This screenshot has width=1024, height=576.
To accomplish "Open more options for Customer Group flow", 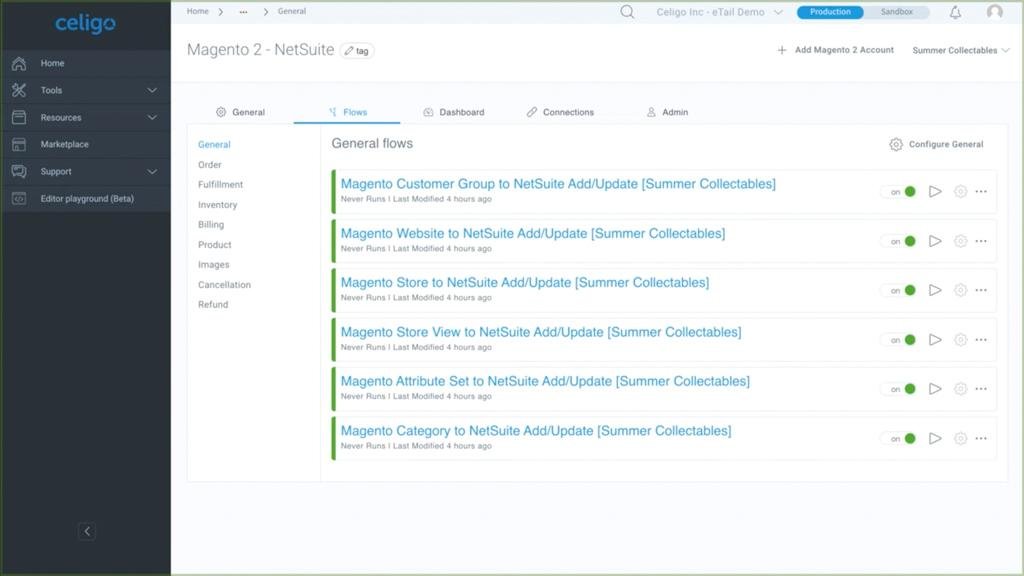I will 981,191.
